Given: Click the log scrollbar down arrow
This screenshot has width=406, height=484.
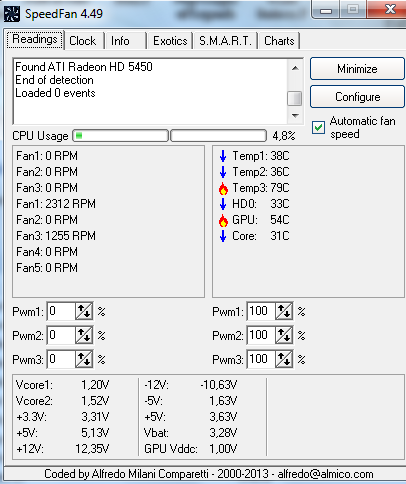Looking at the screenshot, I should point(295,116).
